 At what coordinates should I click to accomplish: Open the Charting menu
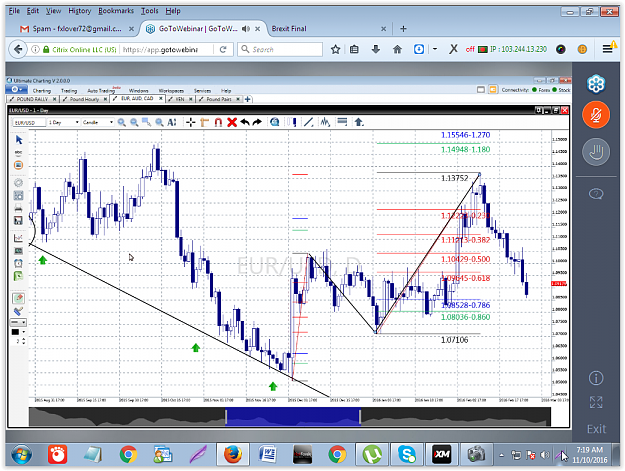42,91
